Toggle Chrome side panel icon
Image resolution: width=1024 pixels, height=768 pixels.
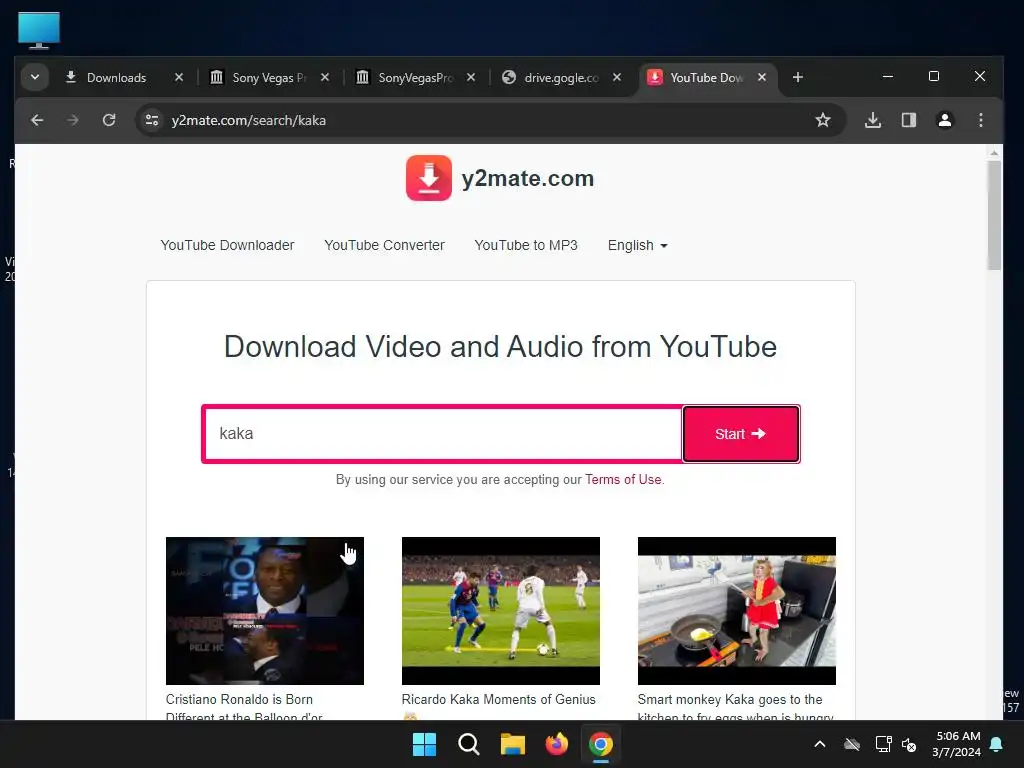click(x=908, y=120)
